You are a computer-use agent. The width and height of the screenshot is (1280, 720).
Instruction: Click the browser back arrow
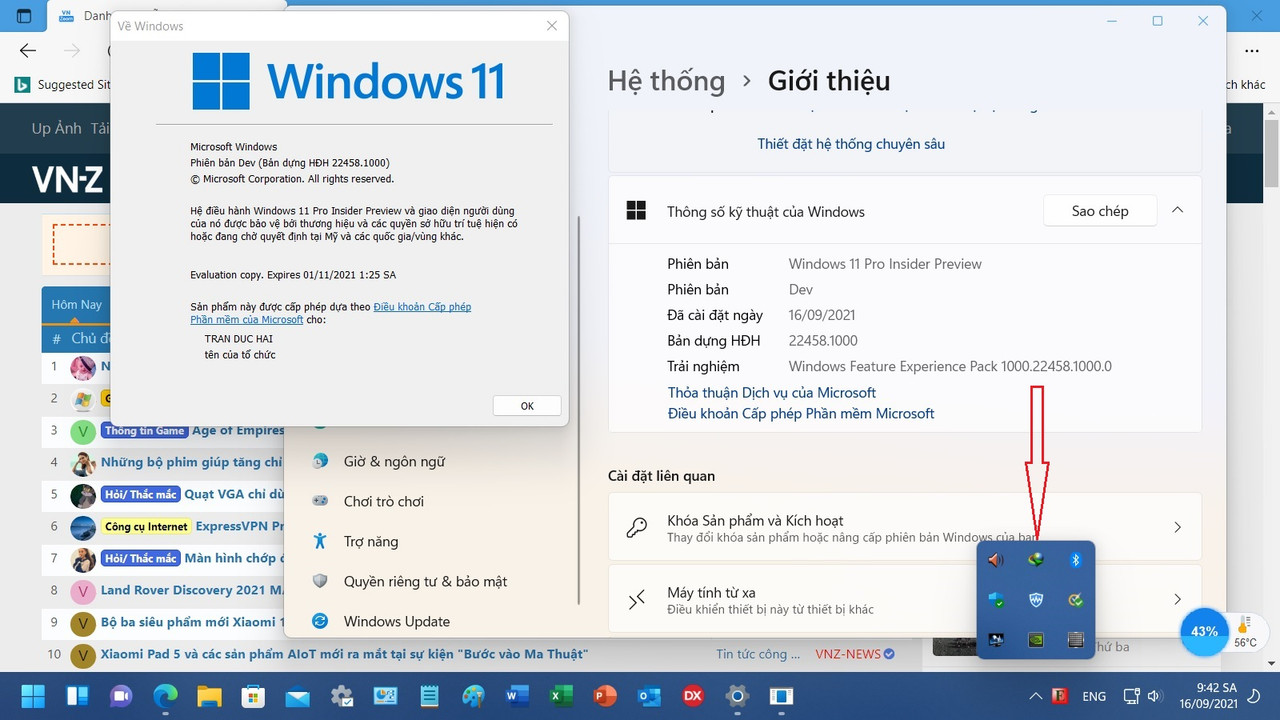pyautogui.click(x=28, y=50)
